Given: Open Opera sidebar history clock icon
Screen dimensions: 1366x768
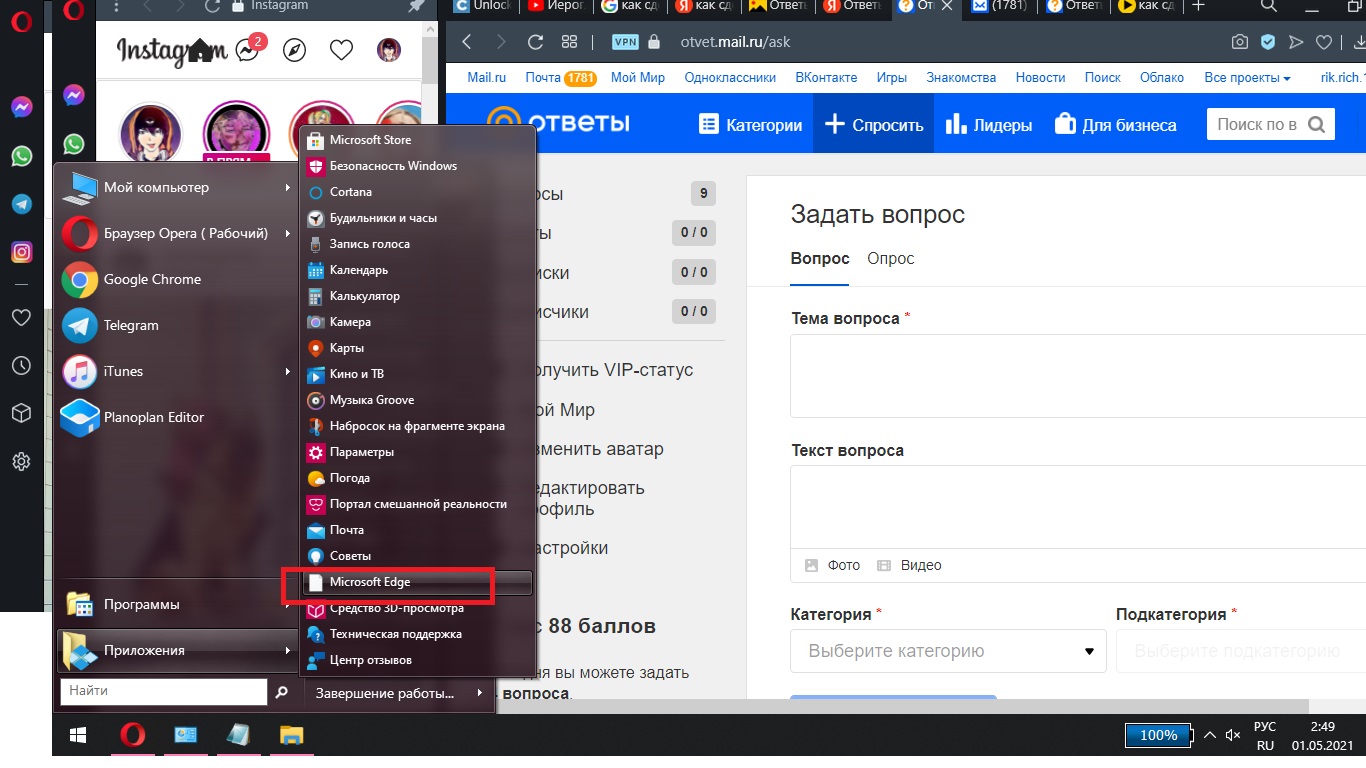Looking at the screenshot, I should [21, 366].
